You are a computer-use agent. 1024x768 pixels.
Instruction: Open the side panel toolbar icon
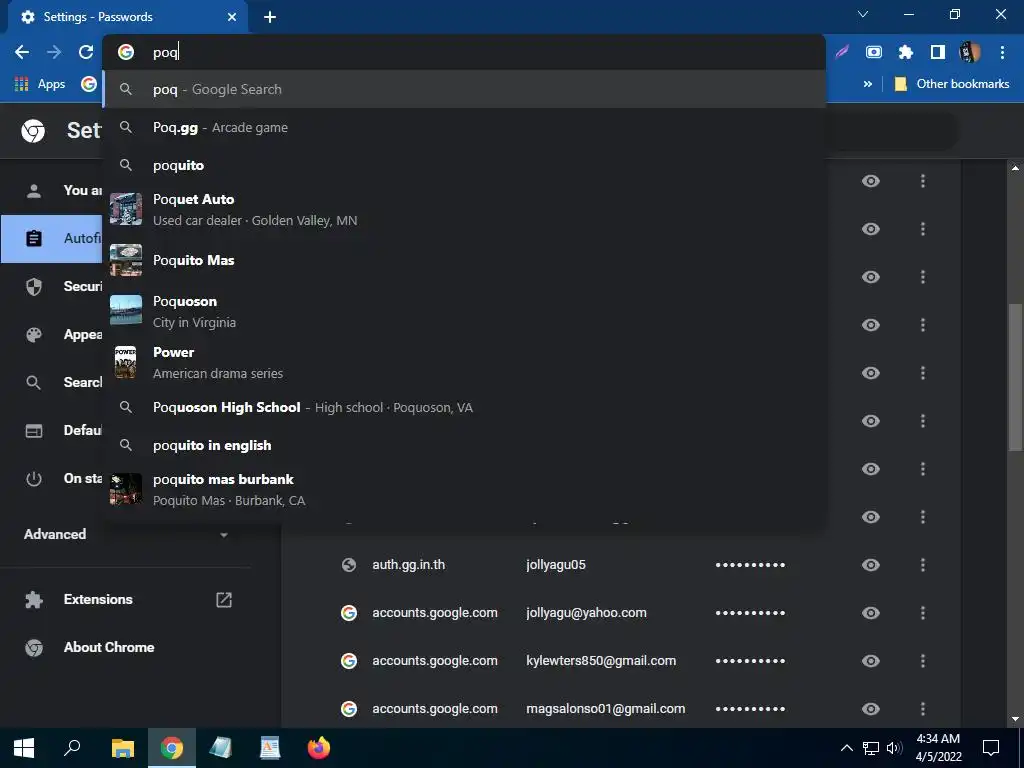[938, 52]
